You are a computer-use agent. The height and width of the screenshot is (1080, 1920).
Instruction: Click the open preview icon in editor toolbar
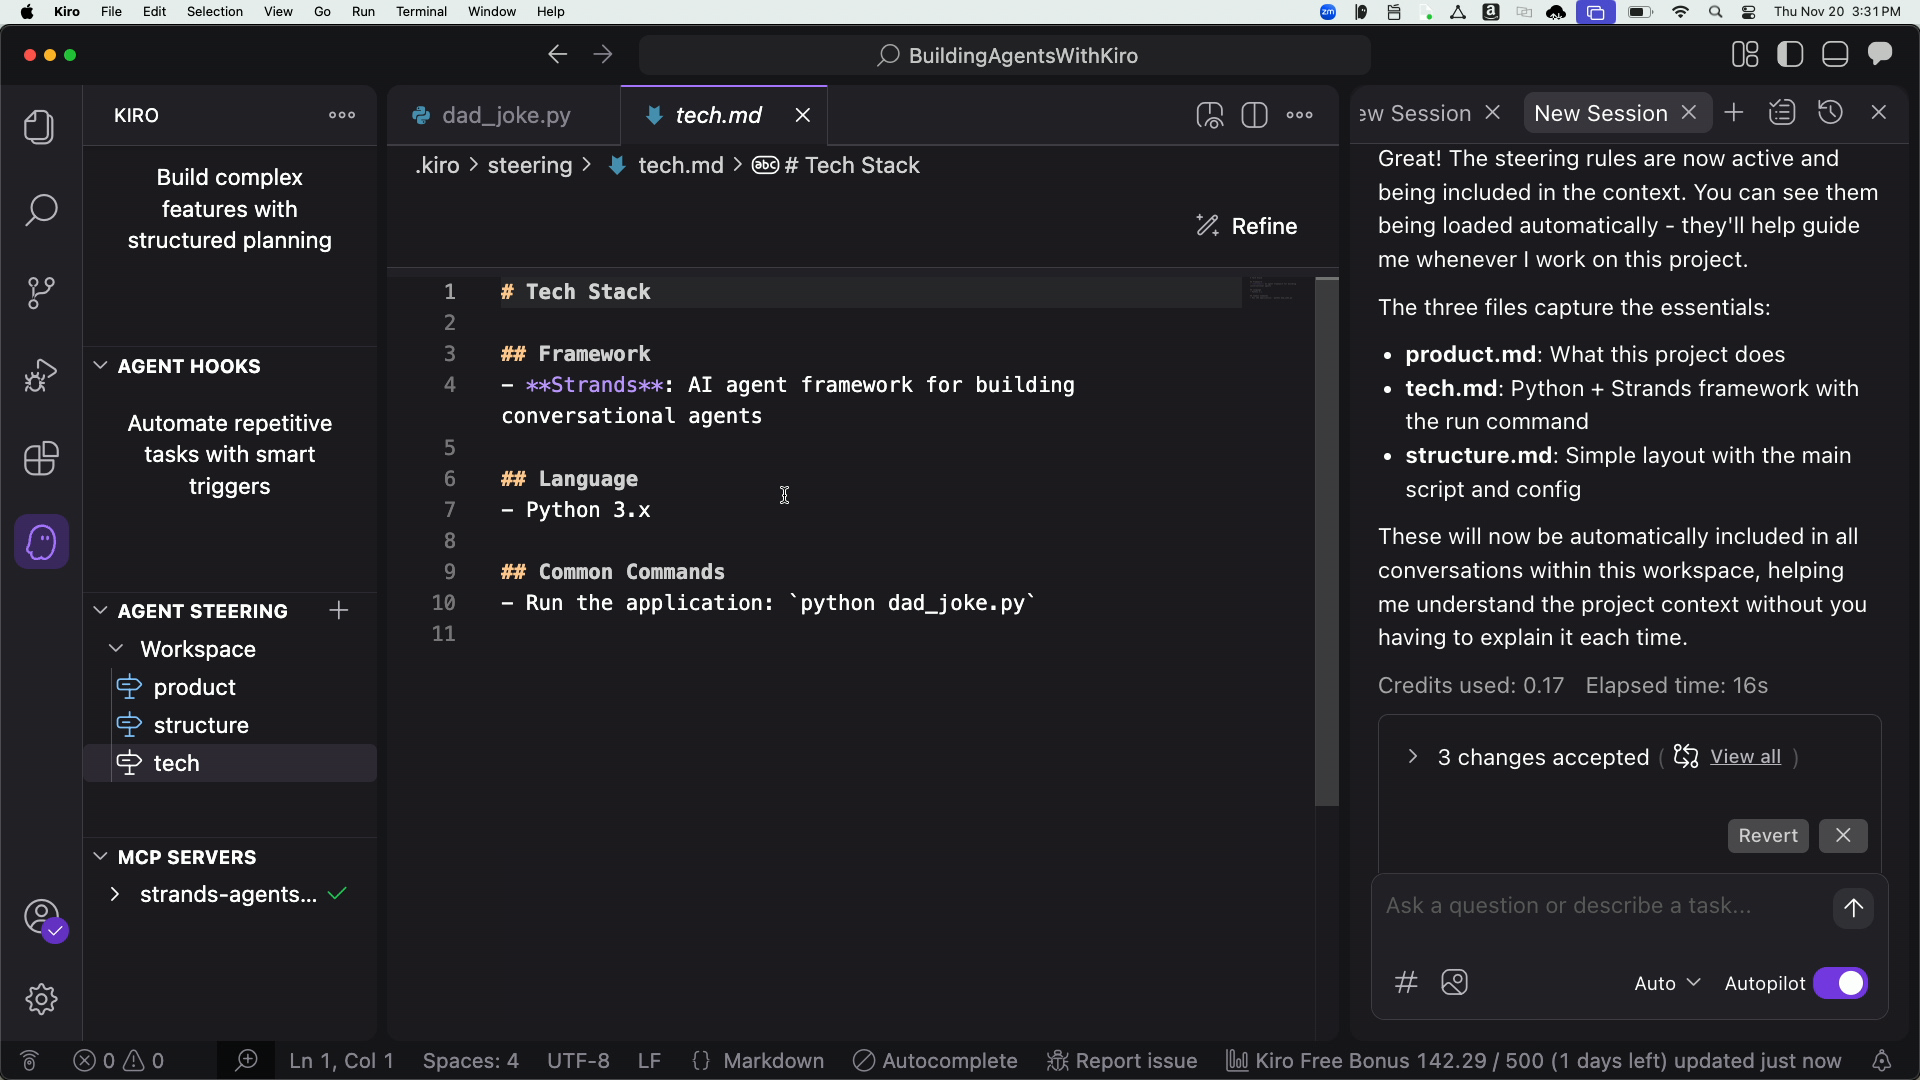[1210, 115]
